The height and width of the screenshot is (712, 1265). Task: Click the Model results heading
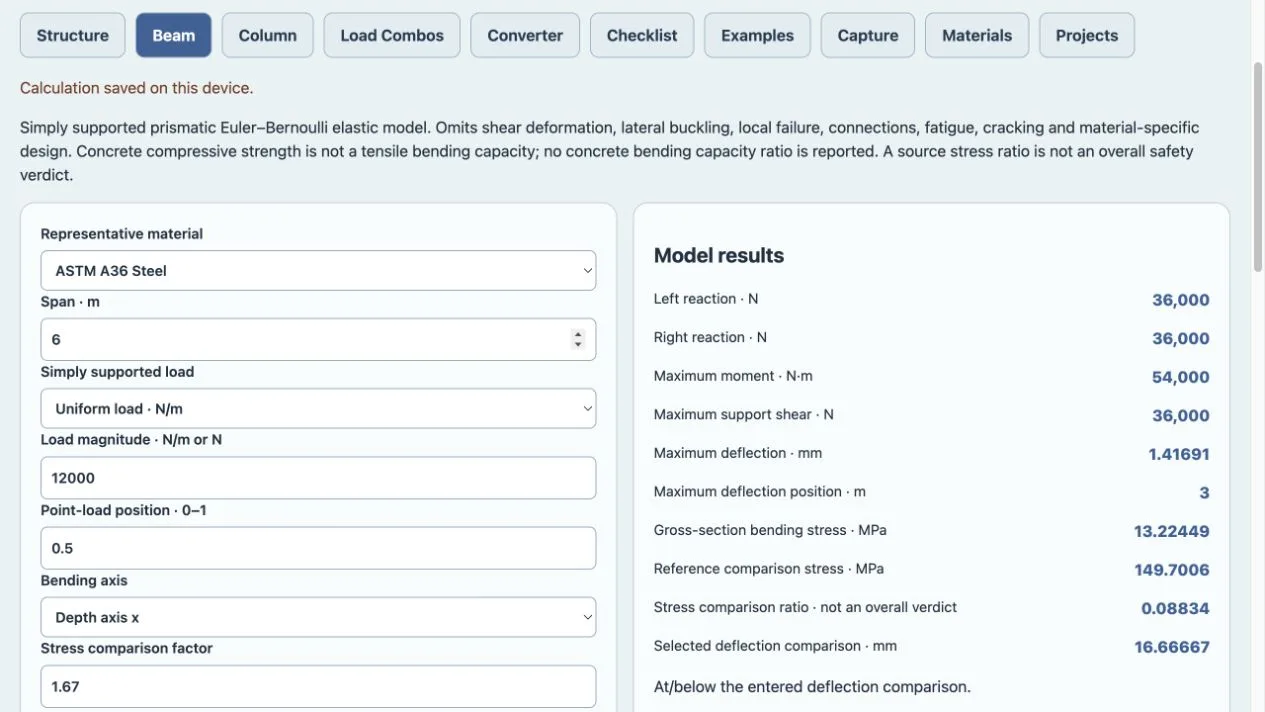(719, 255)
